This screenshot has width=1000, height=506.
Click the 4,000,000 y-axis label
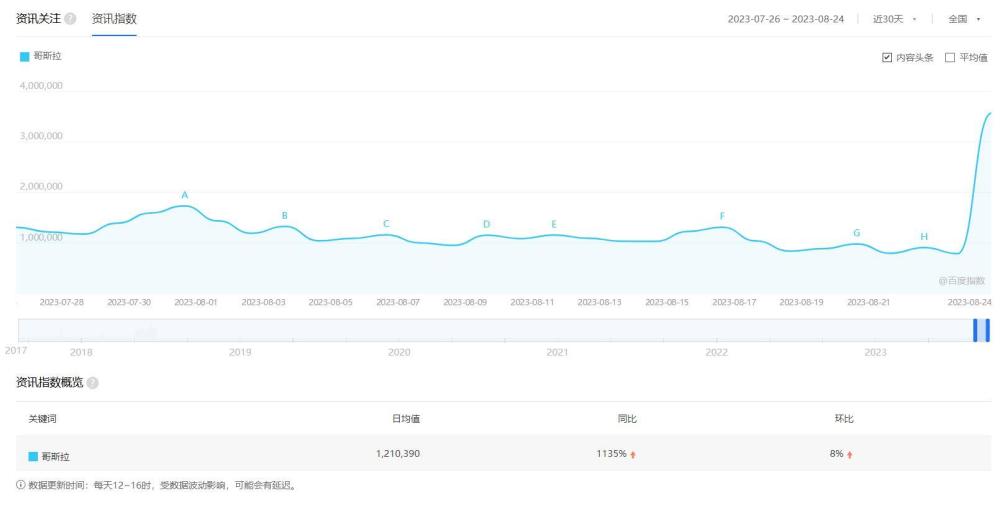[41, 86]
